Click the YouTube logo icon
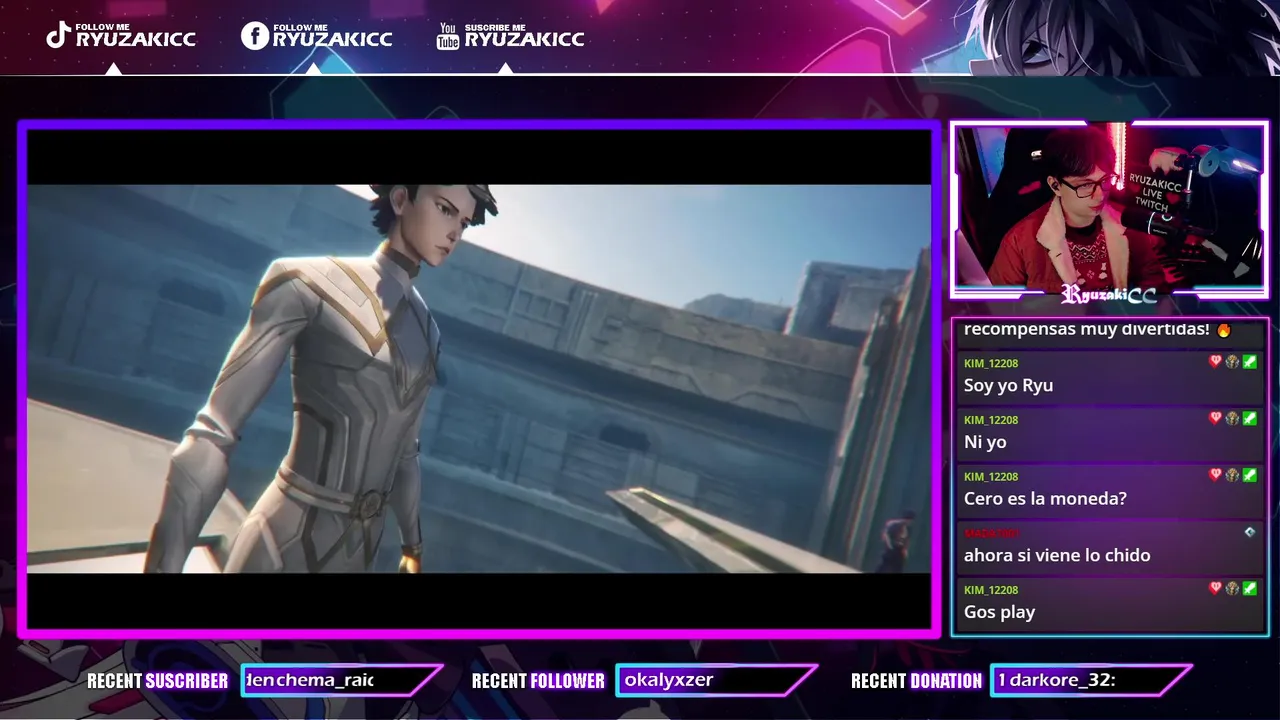The height and width of the screenshot is (720, 1280). (448, 36)
